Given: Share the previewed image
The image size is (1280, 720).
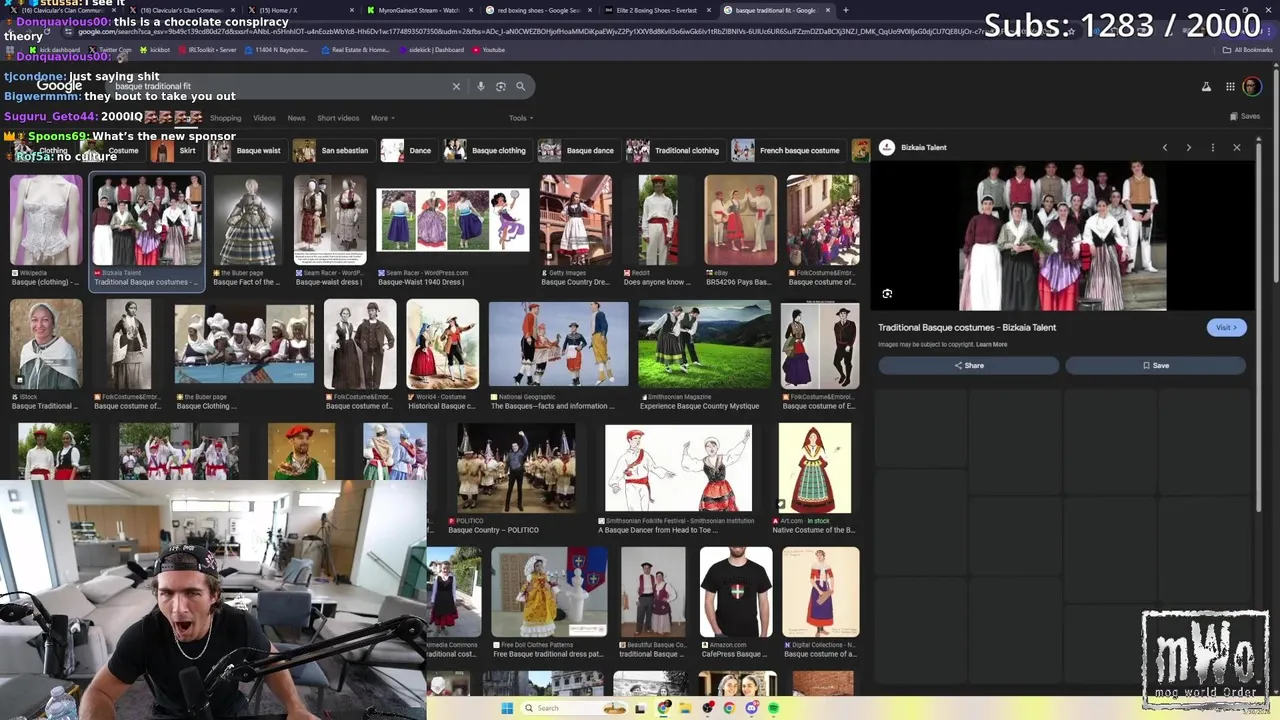Looking at the screenshot, I should click(x=968, y=365).
